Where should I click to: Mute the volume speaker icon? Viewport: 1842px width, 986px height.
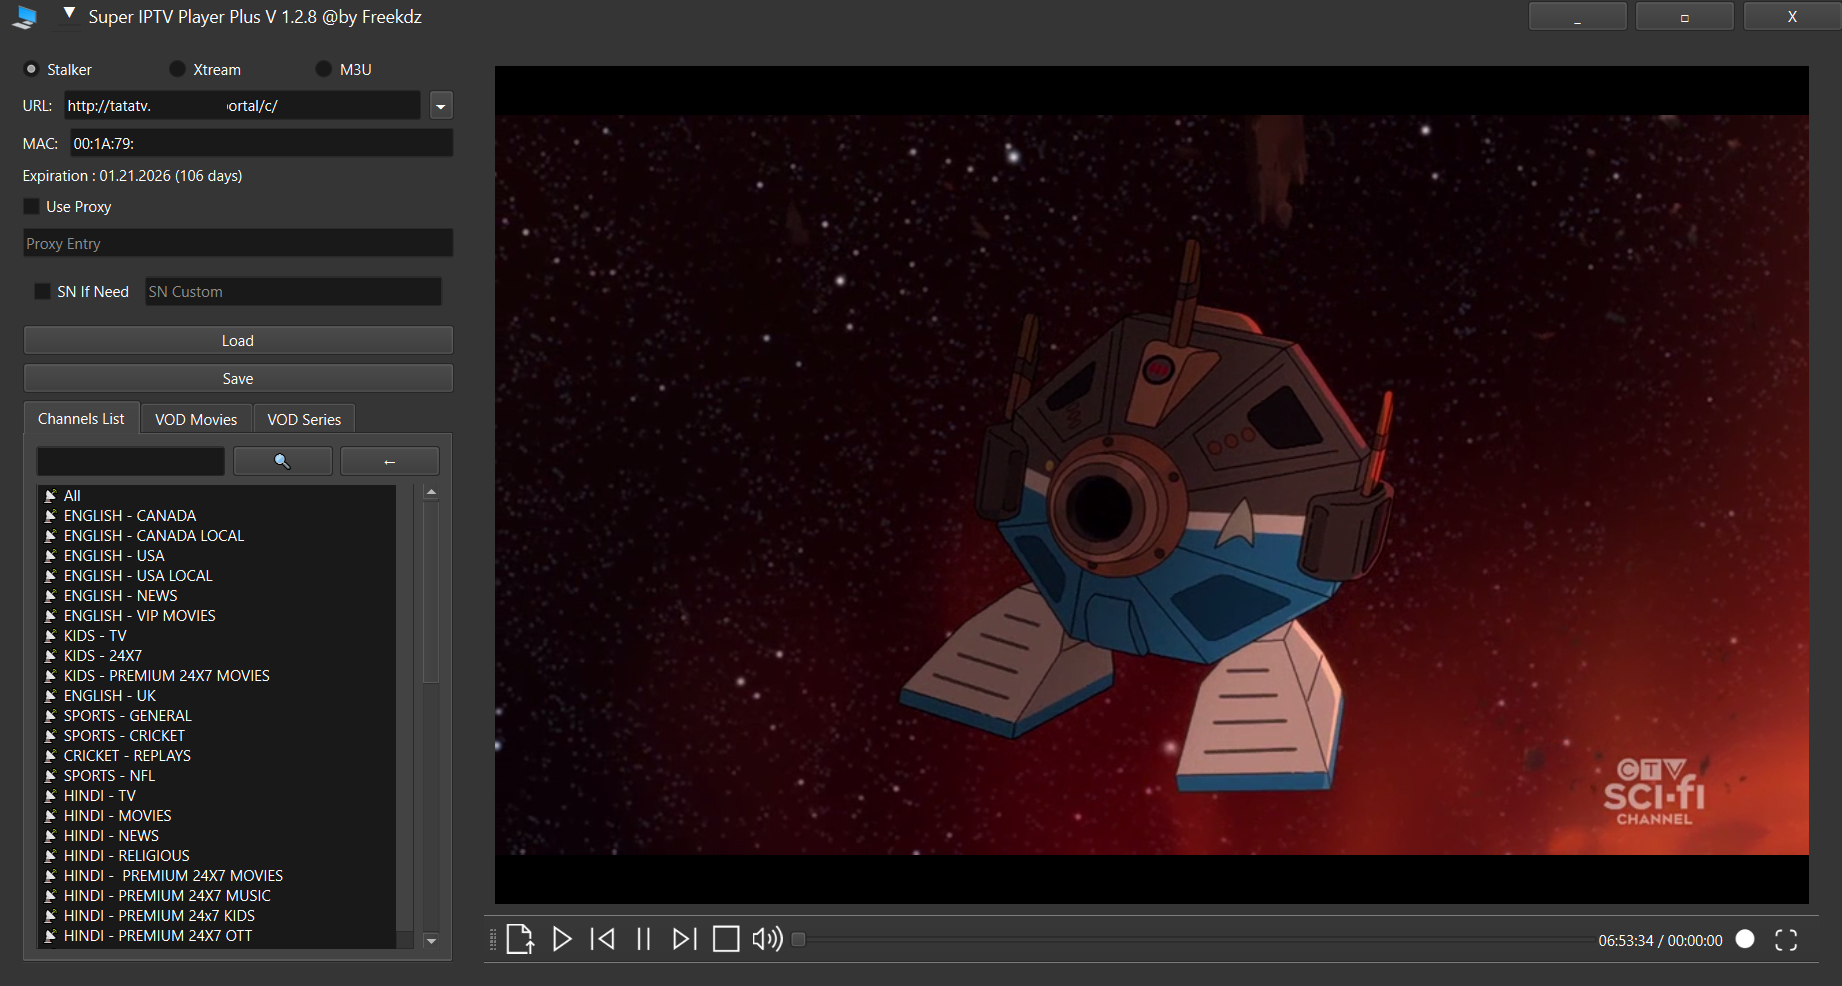point(767,939)
